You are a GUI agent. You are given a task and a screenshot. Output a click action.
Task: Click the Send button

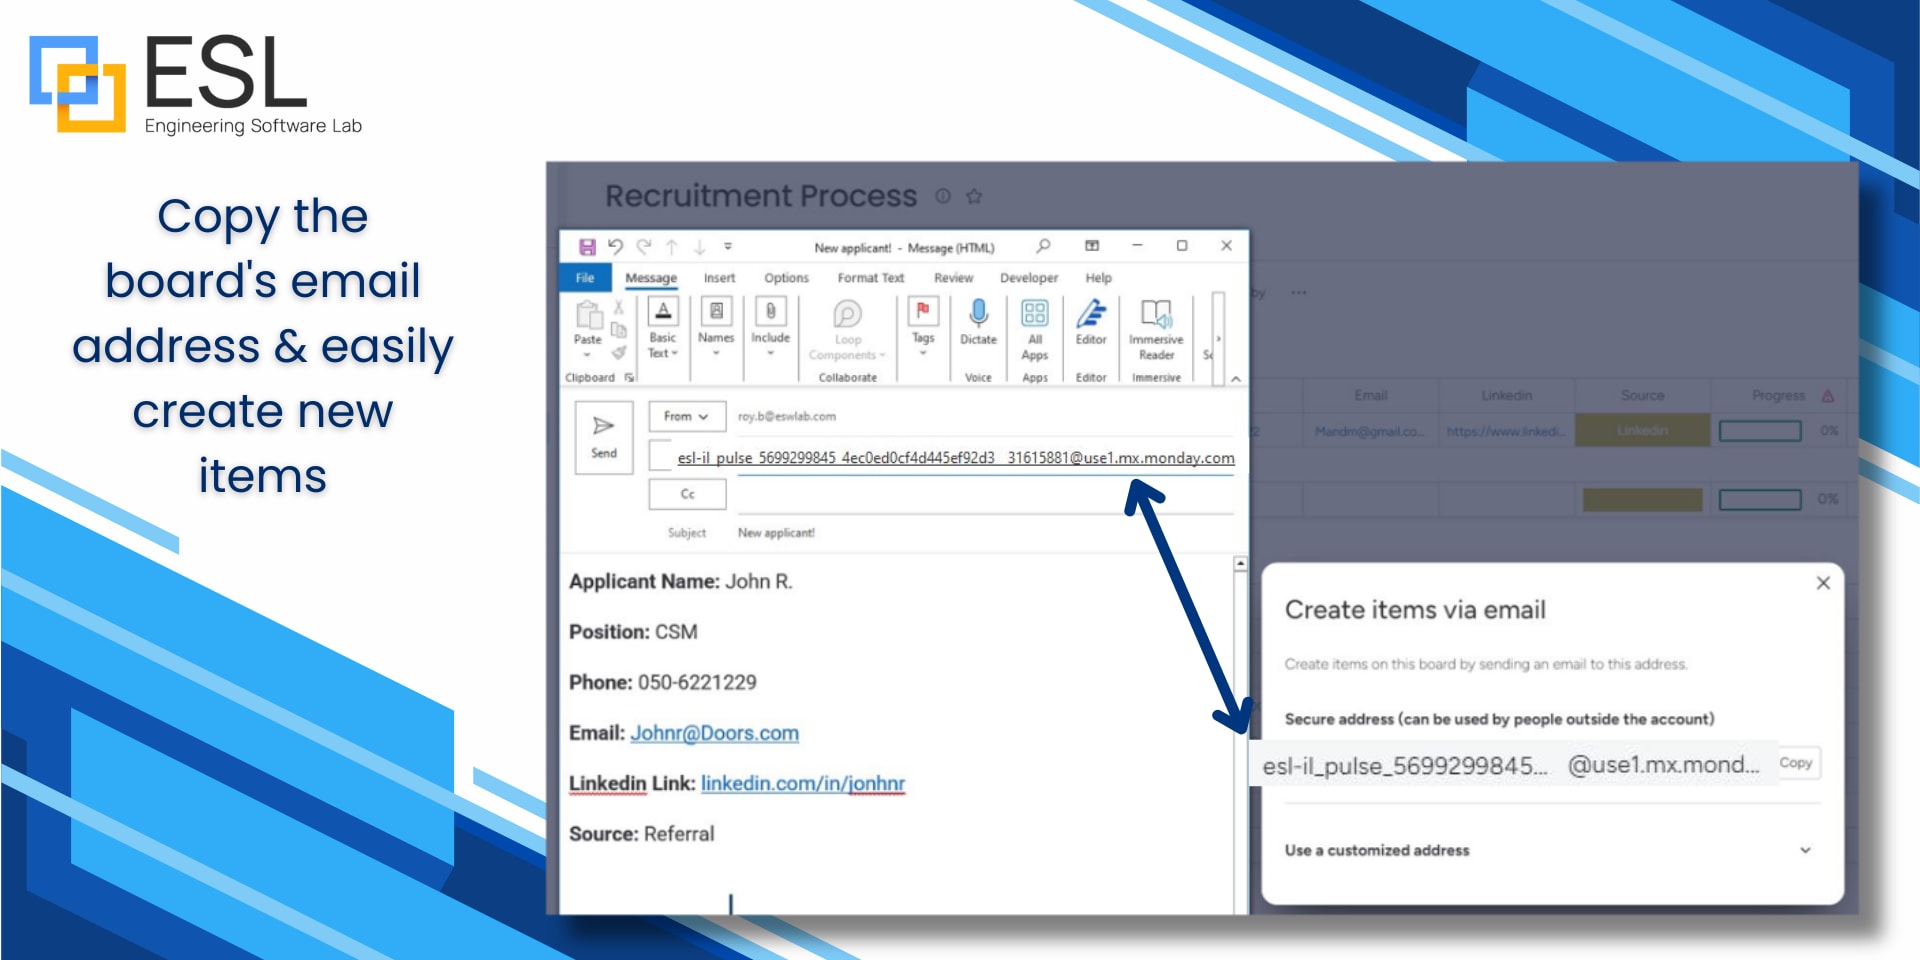[x=604, y=437]
